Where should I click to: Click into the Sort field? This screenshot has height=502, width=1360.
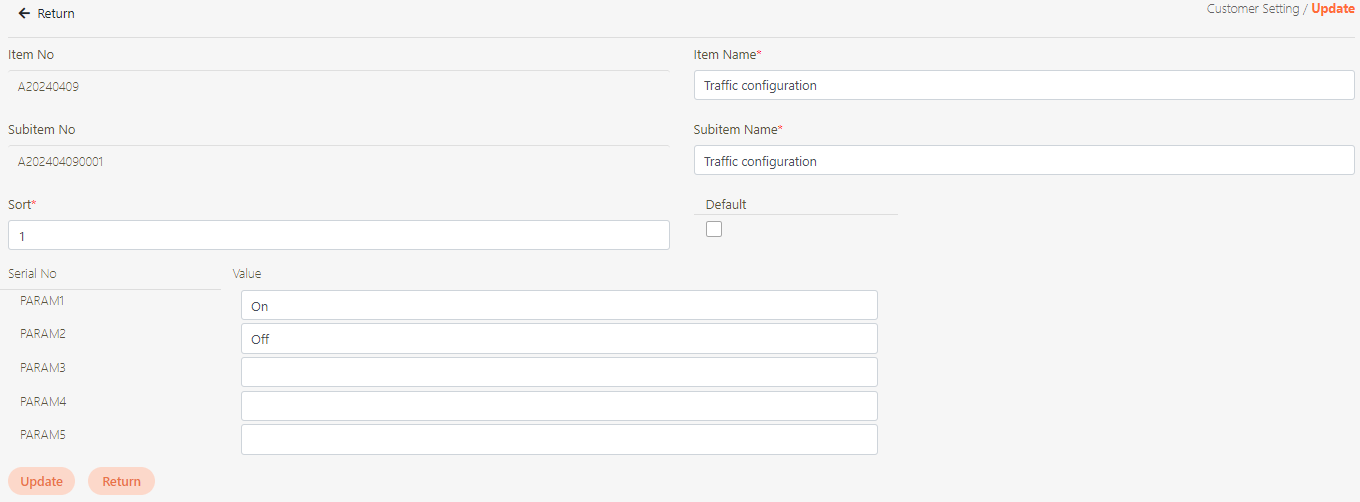click(x=338, y=236)
